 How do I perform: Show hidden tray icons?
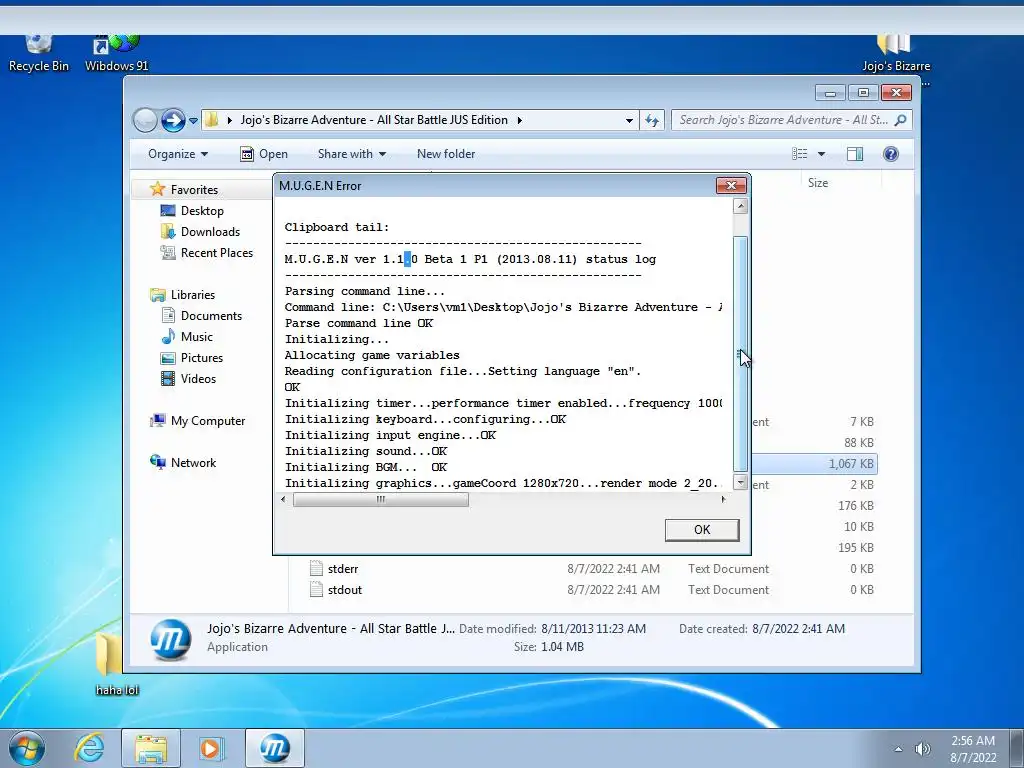tap(899, 749)
